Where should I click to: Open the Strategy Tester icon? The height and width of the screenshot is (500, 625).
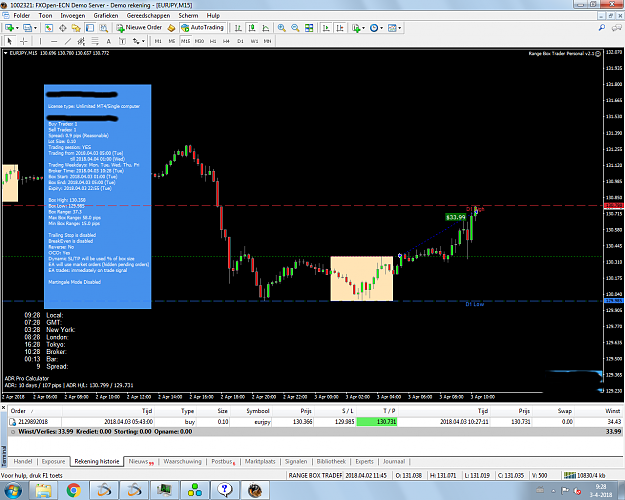104,28
